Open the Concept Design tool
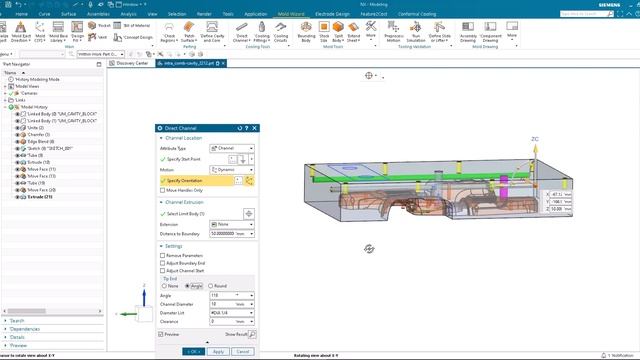Image resolution: width=640 pixels, height=360 pixels. point(133,37)
